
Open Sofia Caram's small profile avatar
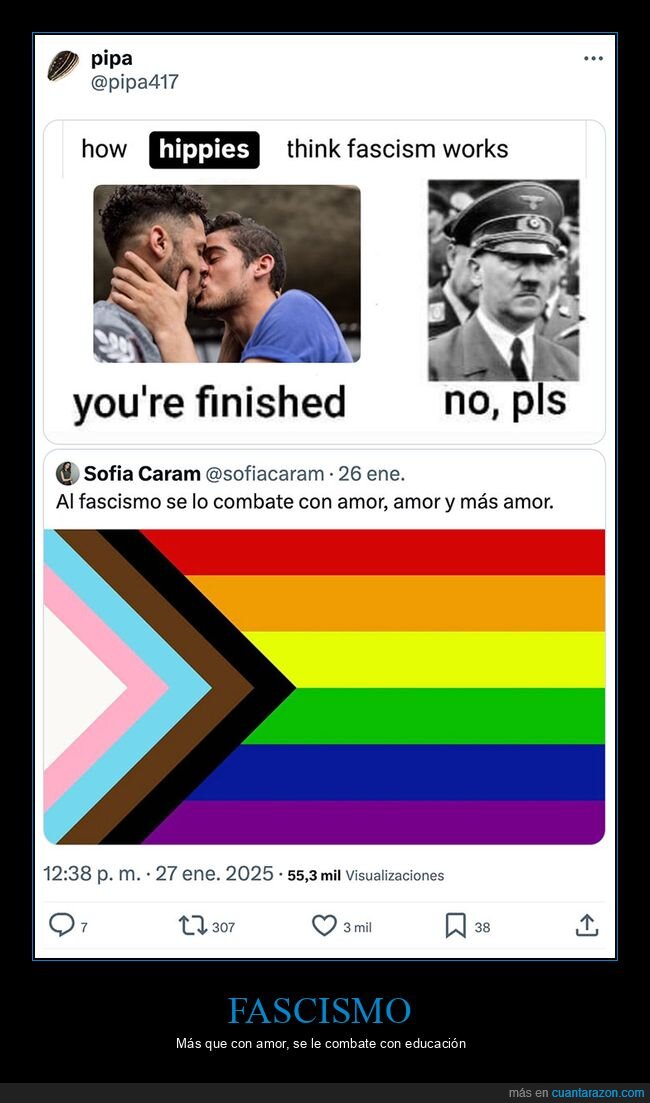(68, 473)
